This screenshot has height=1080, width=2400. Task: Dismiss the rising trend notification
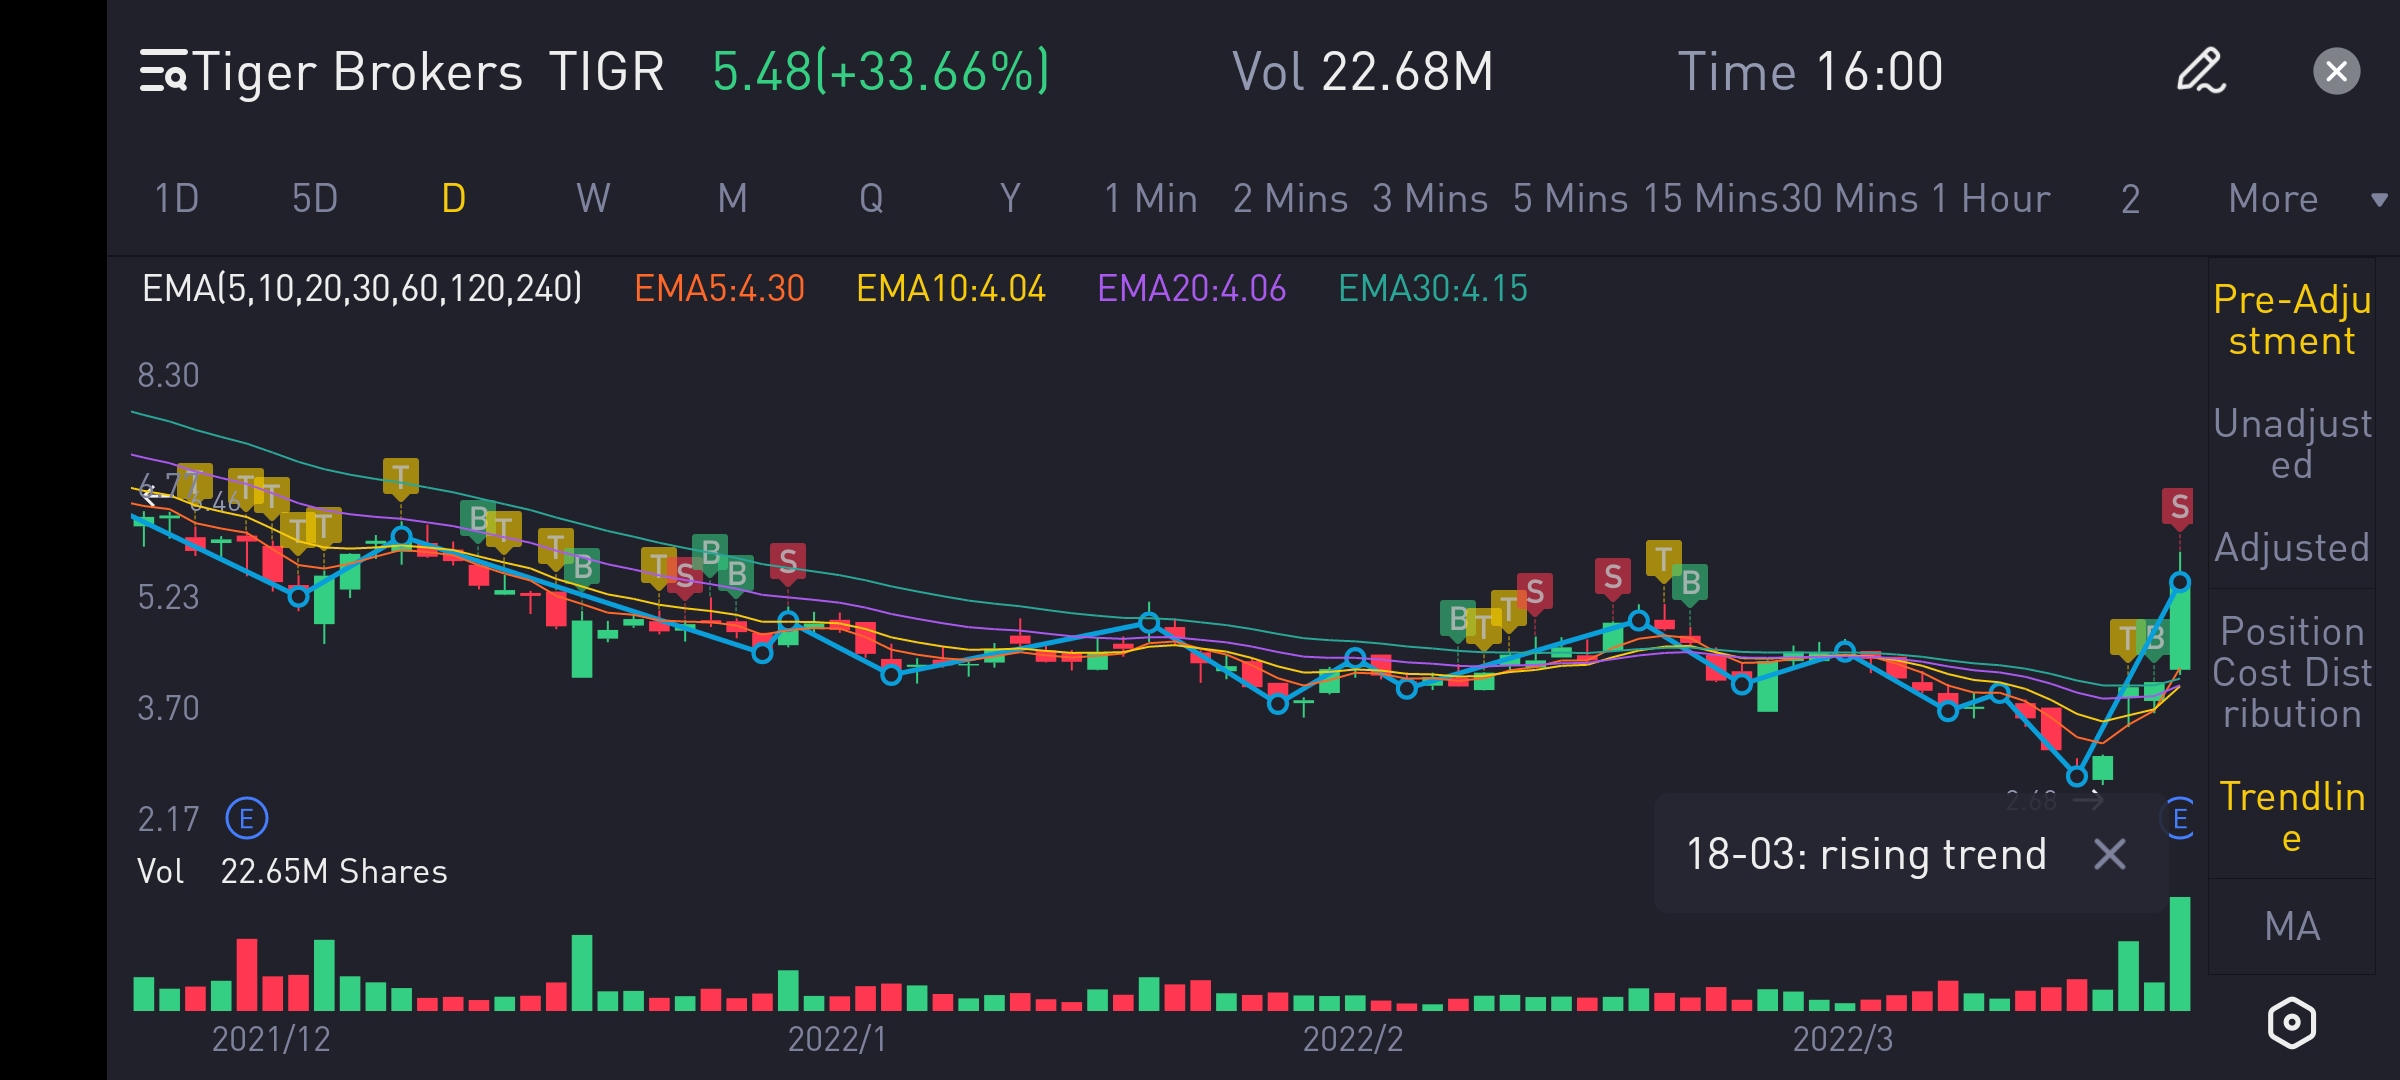[2110, 854]
